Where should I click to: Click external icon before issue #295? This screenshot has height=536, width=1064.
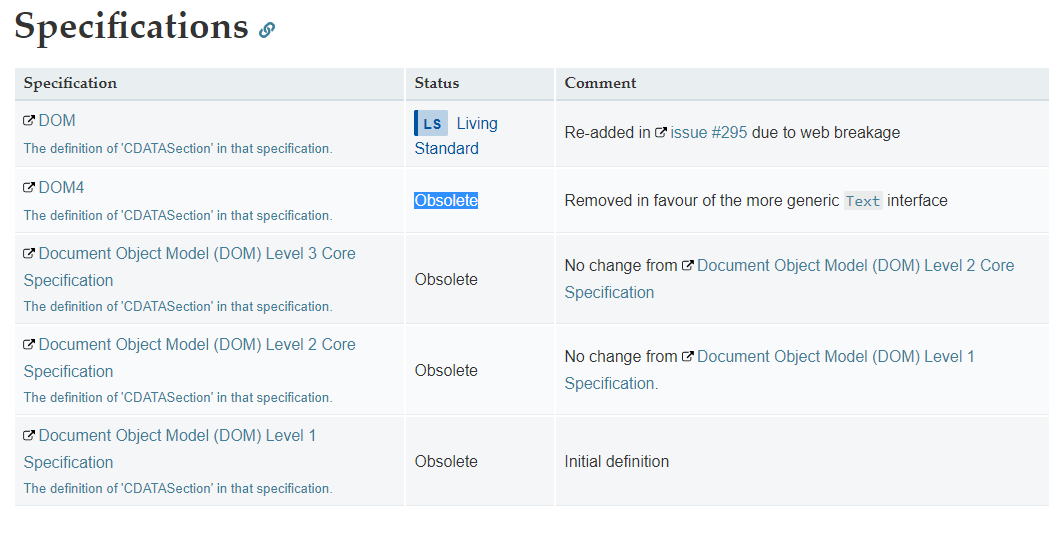(661, 132)
